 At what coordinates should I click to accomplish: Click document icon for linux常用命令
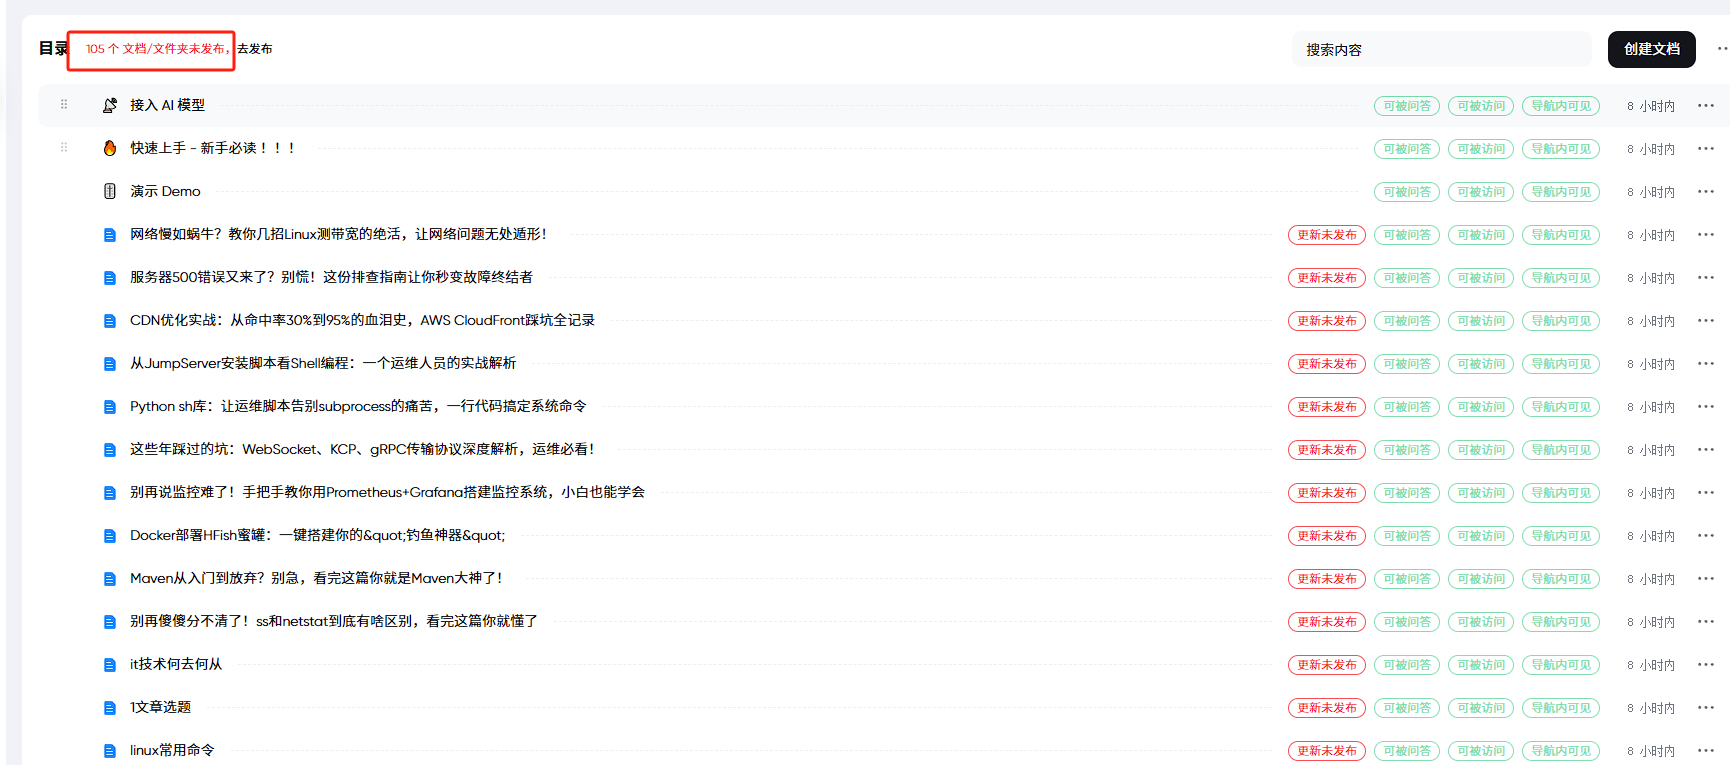click(x=110, y=751)
